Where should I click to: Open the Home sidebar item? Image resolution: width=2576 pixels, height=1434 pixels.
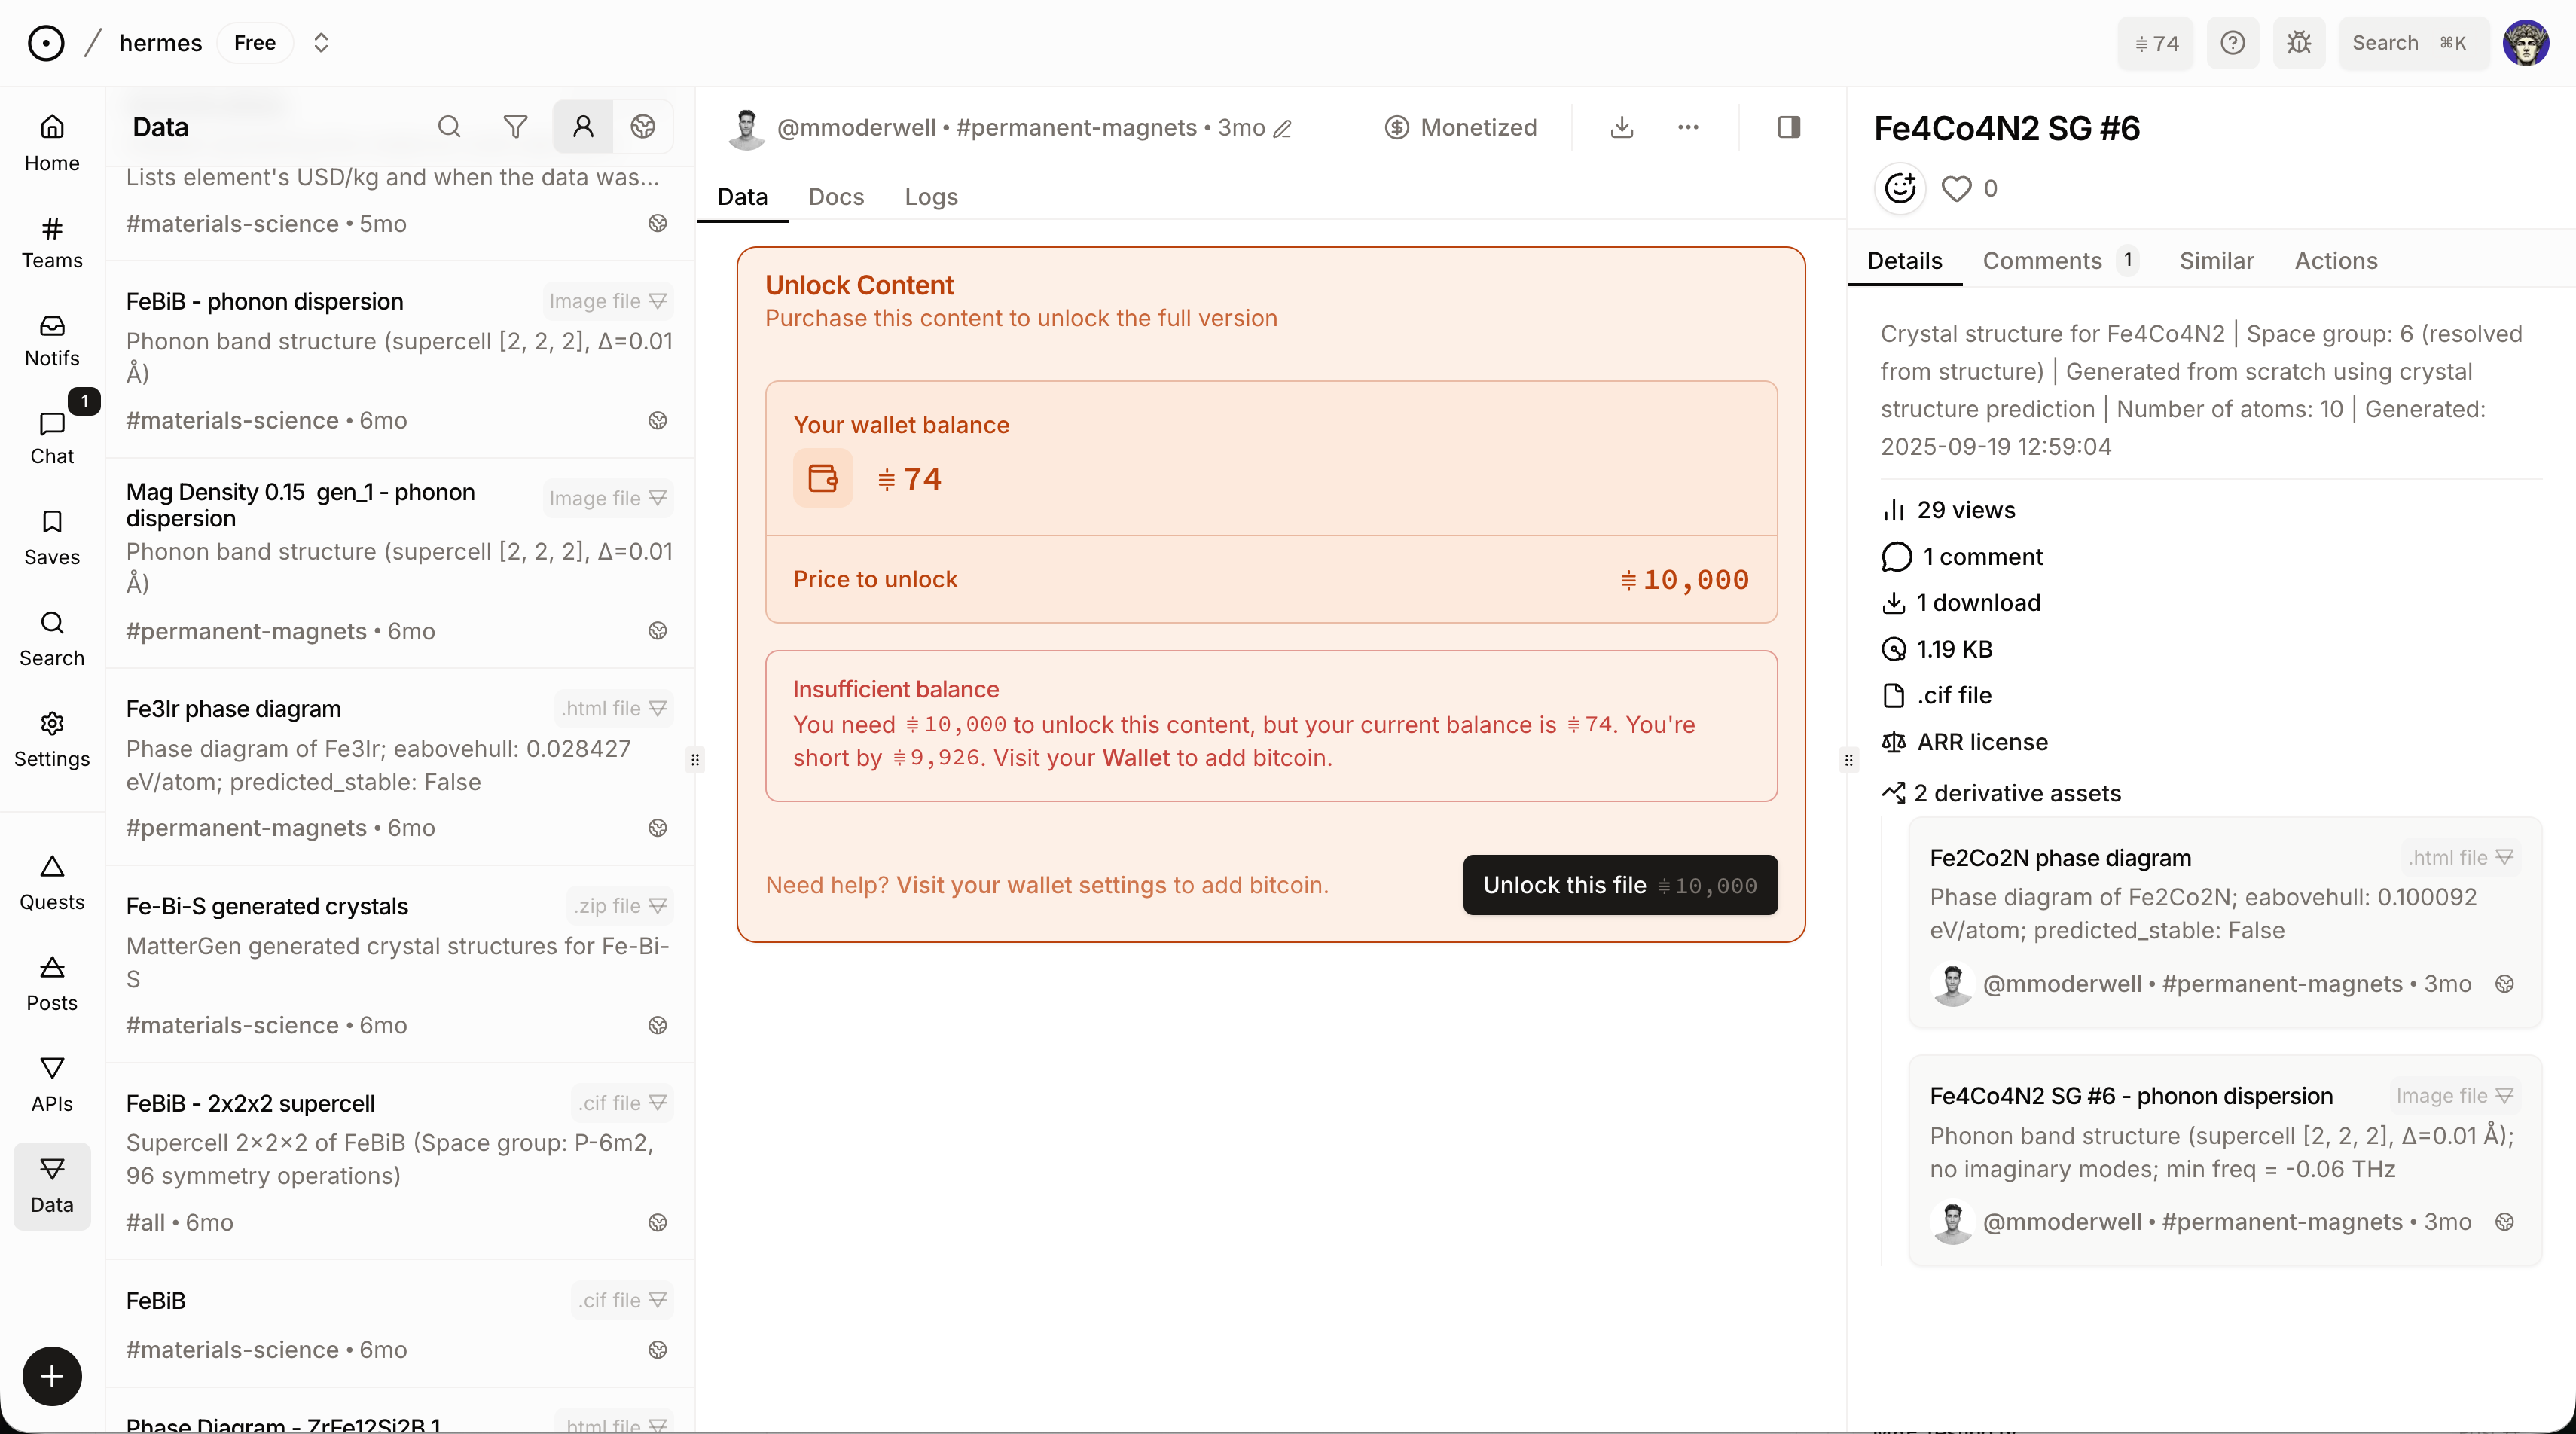tap(52, 144)
